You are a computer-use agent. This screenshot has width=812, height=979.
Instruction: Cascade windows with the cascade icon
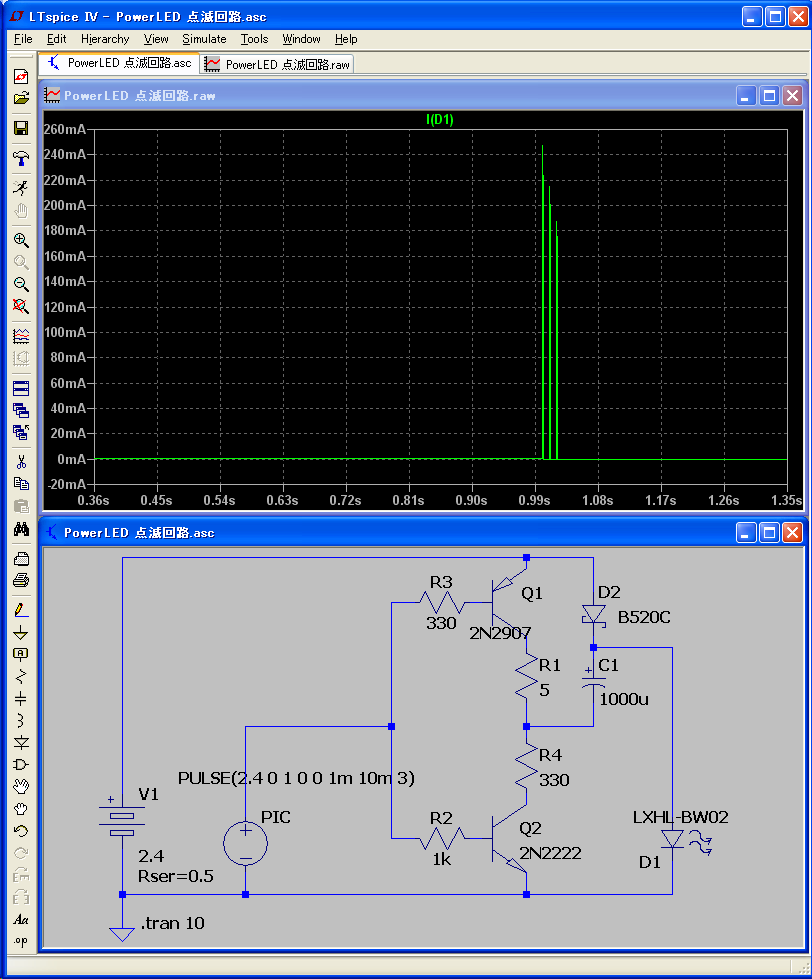[x=21, y=410]
